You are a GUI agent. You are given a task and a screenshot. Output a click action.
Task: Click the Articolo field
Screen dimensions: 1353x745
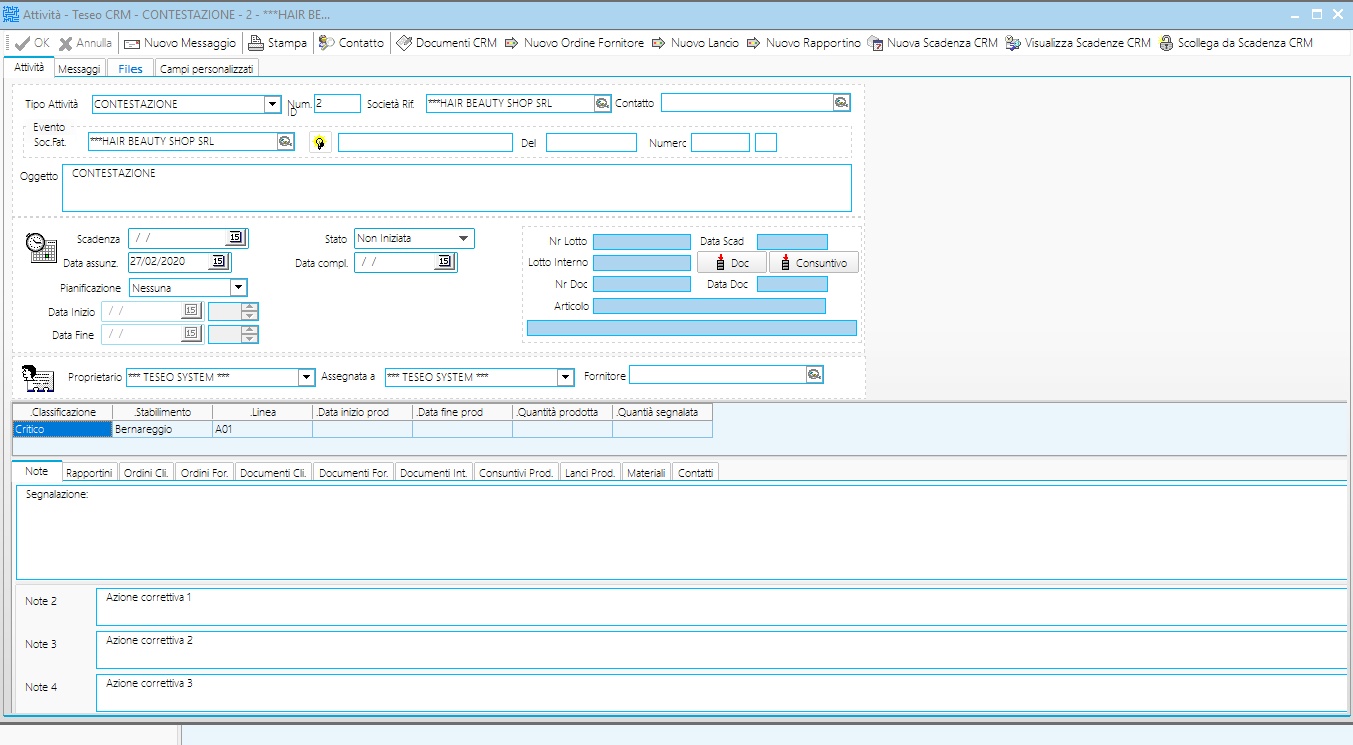click(x=709, y=306)
